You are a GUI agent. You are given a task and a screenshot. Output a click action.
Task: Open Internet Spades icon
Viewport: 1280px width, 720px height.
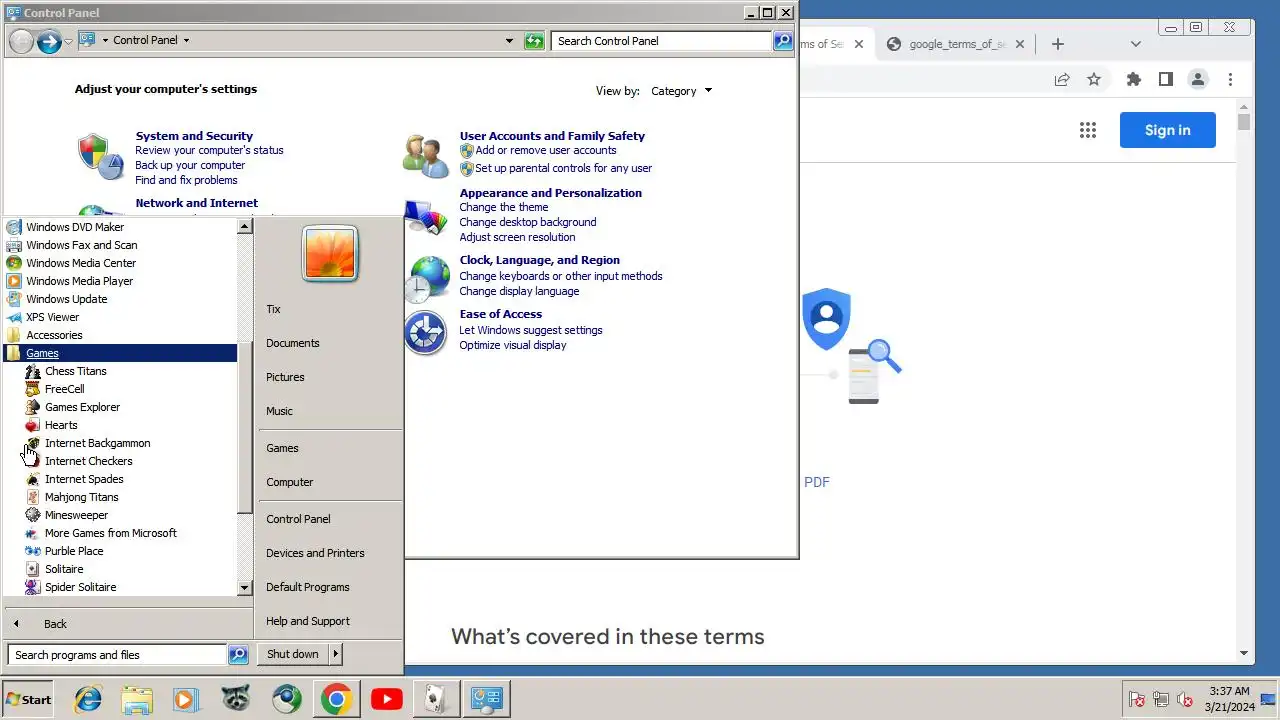point(33,479)
